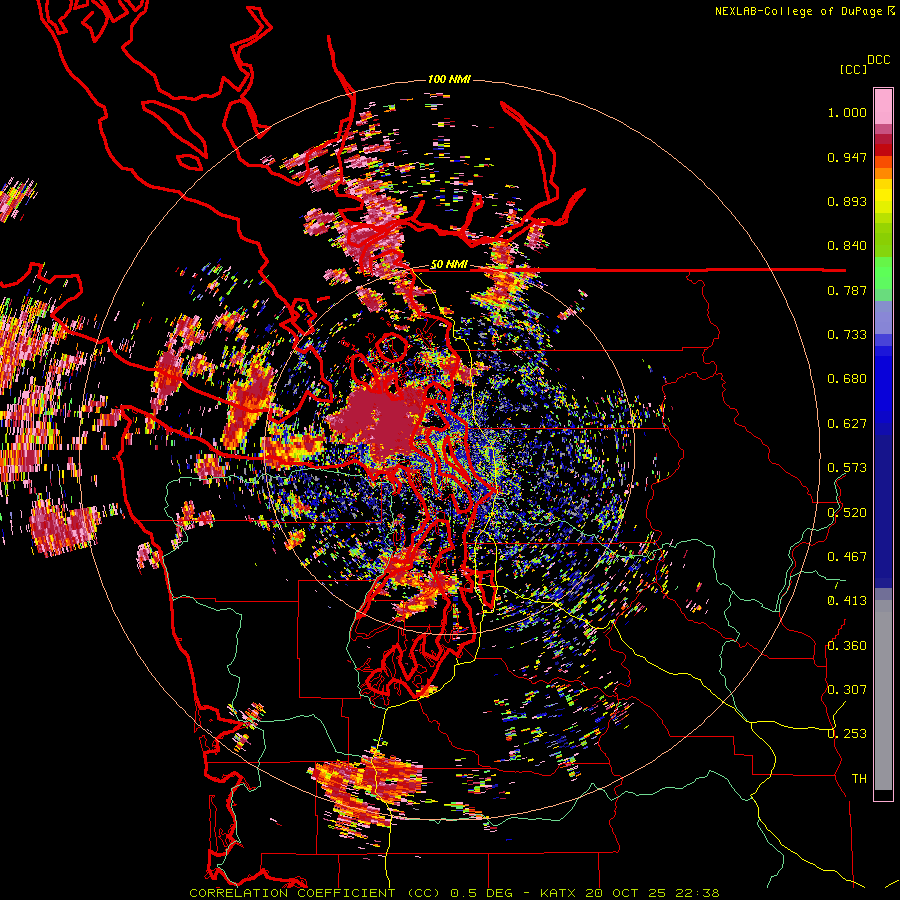Pick the light pink top color bar segment

pyautogui.click(x=883, y=107)
